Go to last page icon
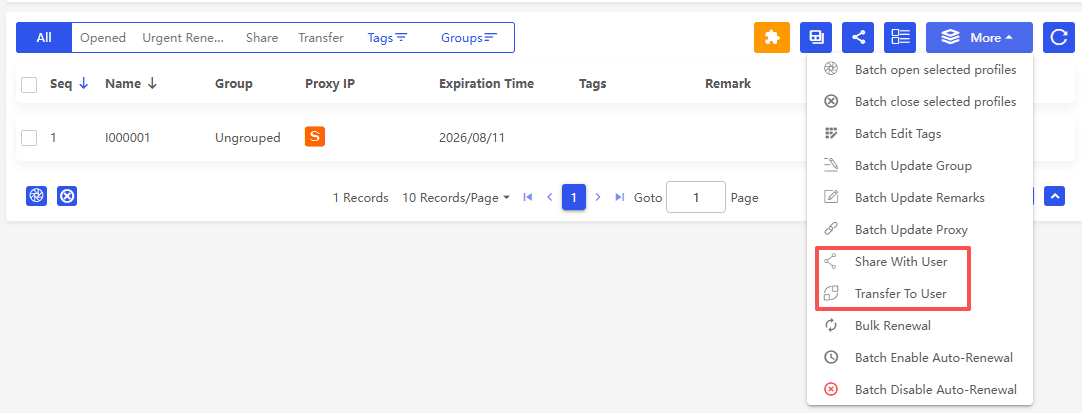 620,197
